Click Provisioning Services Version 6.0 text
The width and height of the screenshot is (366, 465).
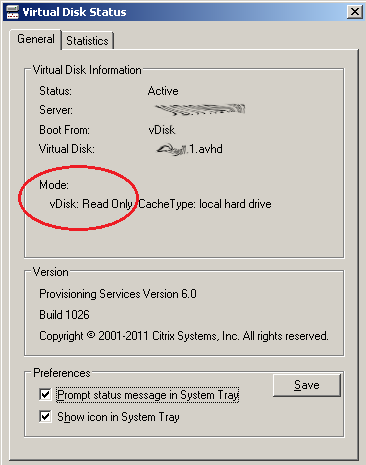118,294
